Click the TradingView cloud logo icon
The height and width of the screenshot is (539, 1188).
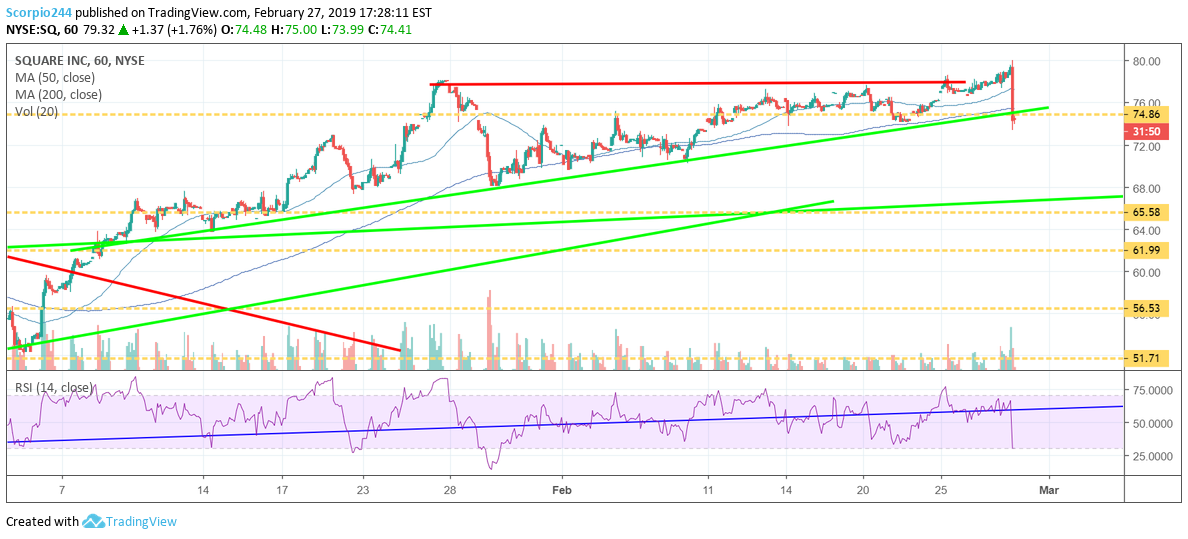92,522
